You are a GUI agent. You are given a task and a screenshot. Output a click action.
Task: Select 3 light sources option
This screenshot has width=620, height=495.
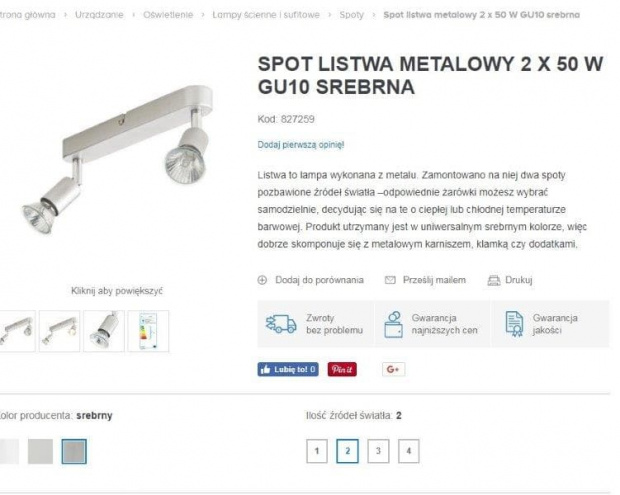tap(378, 451)
